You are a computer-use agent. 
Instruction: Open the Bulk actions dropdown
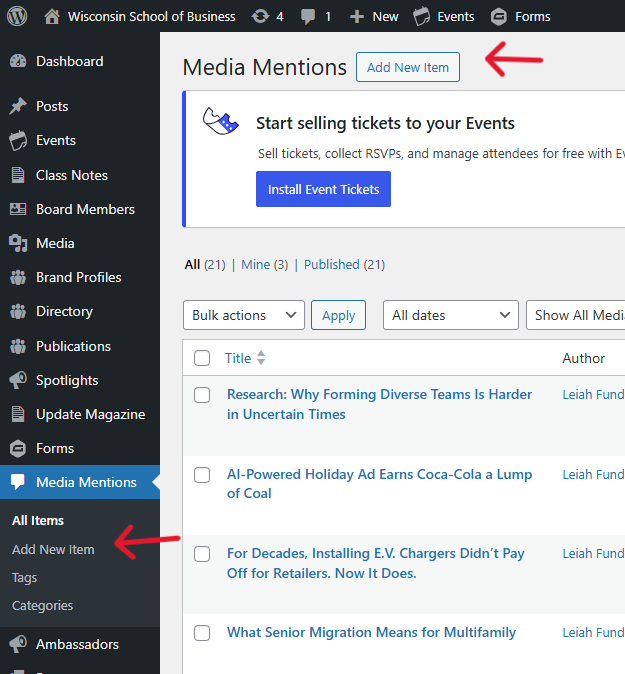[243, 315]
